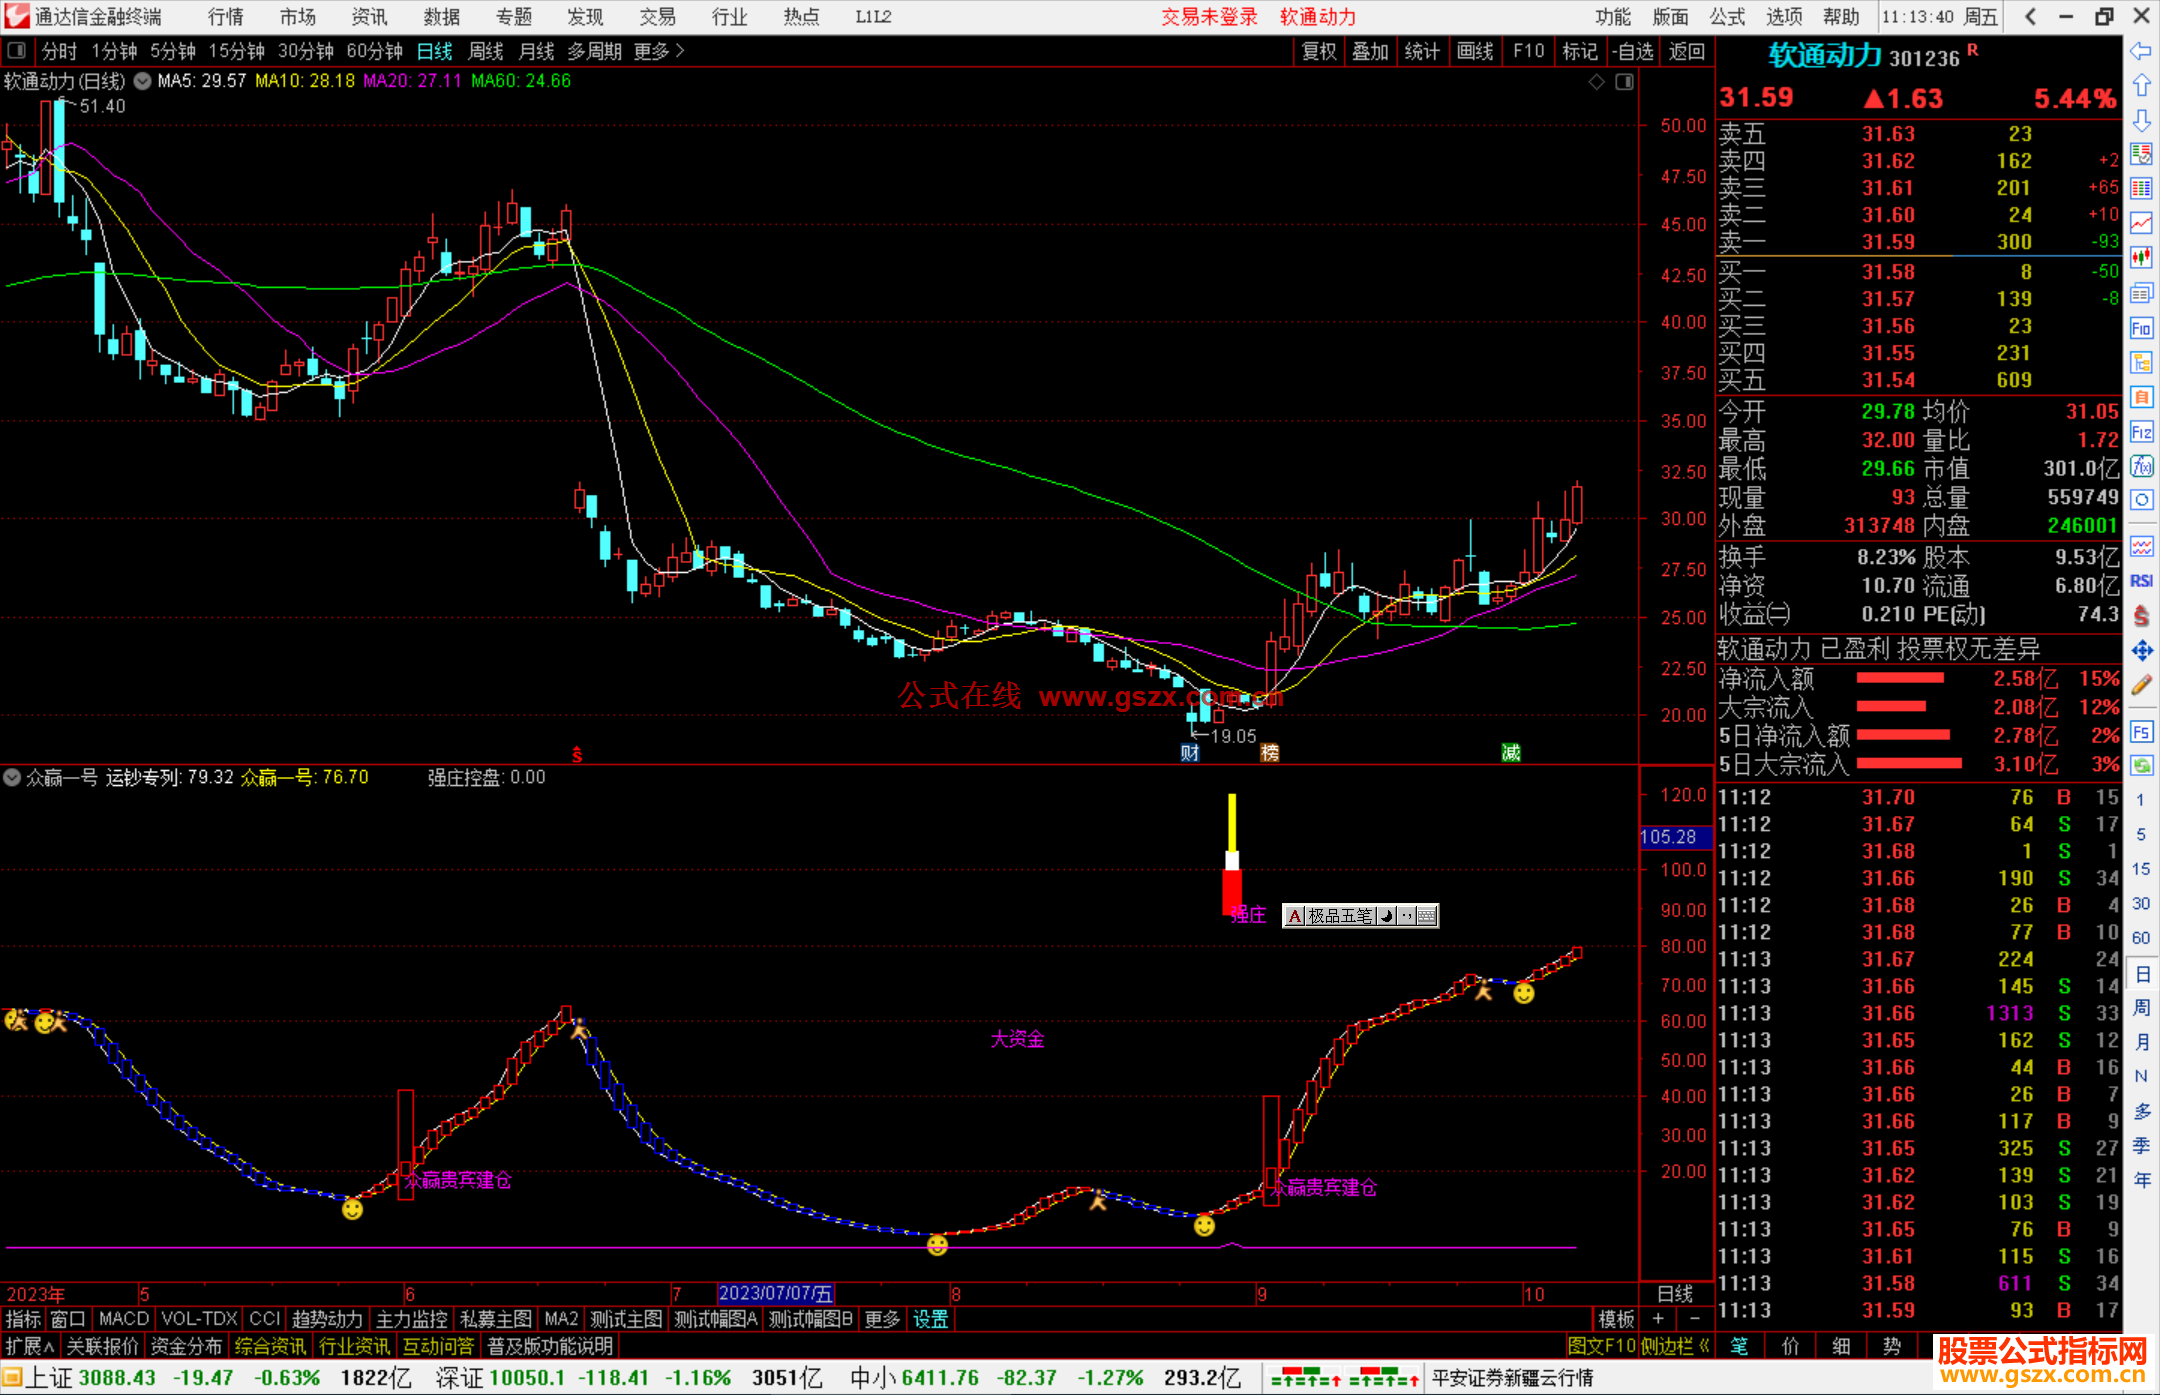Viewport: 2160px width, 1395px height.
Task: Select the pencil drawing tool icon
Action: click(x=2141, y=685)
